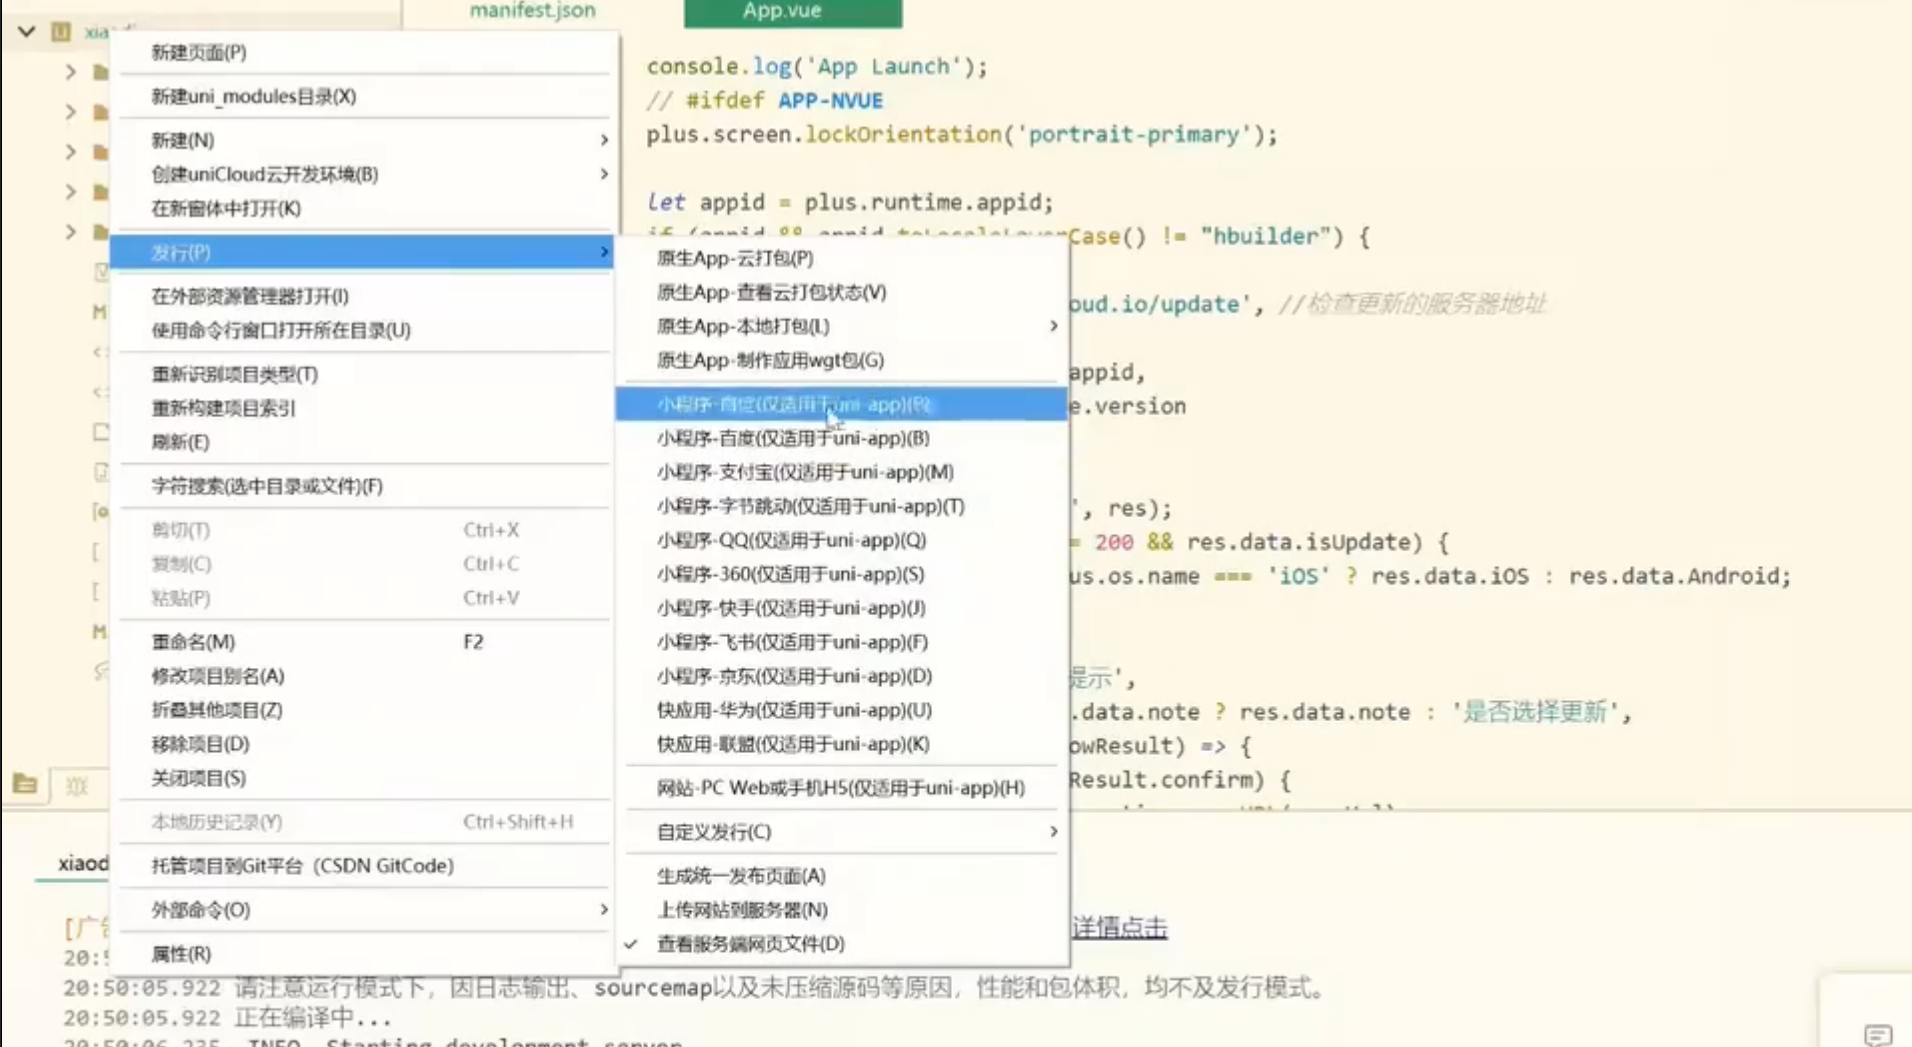This screenshot has height=1047, width=1912.
Task: Click the 'portrait-primary' string in code
Action: coord(1134,135)
